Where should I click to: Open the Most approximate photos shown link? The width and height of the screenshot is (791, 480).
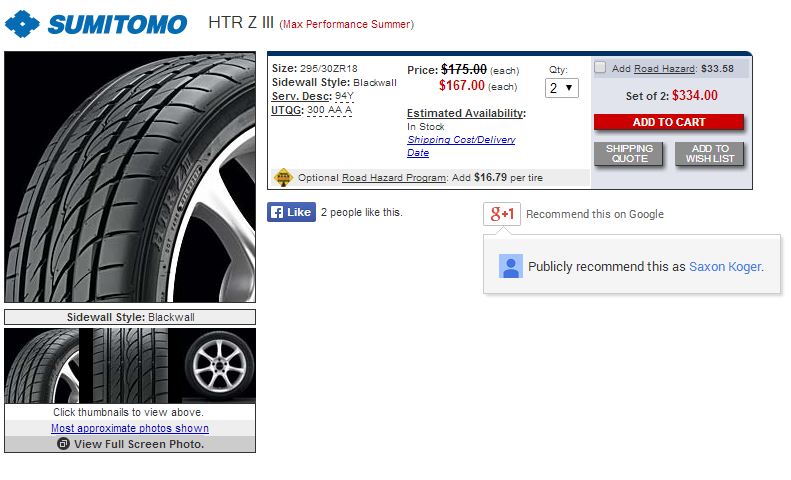point(130,428)
